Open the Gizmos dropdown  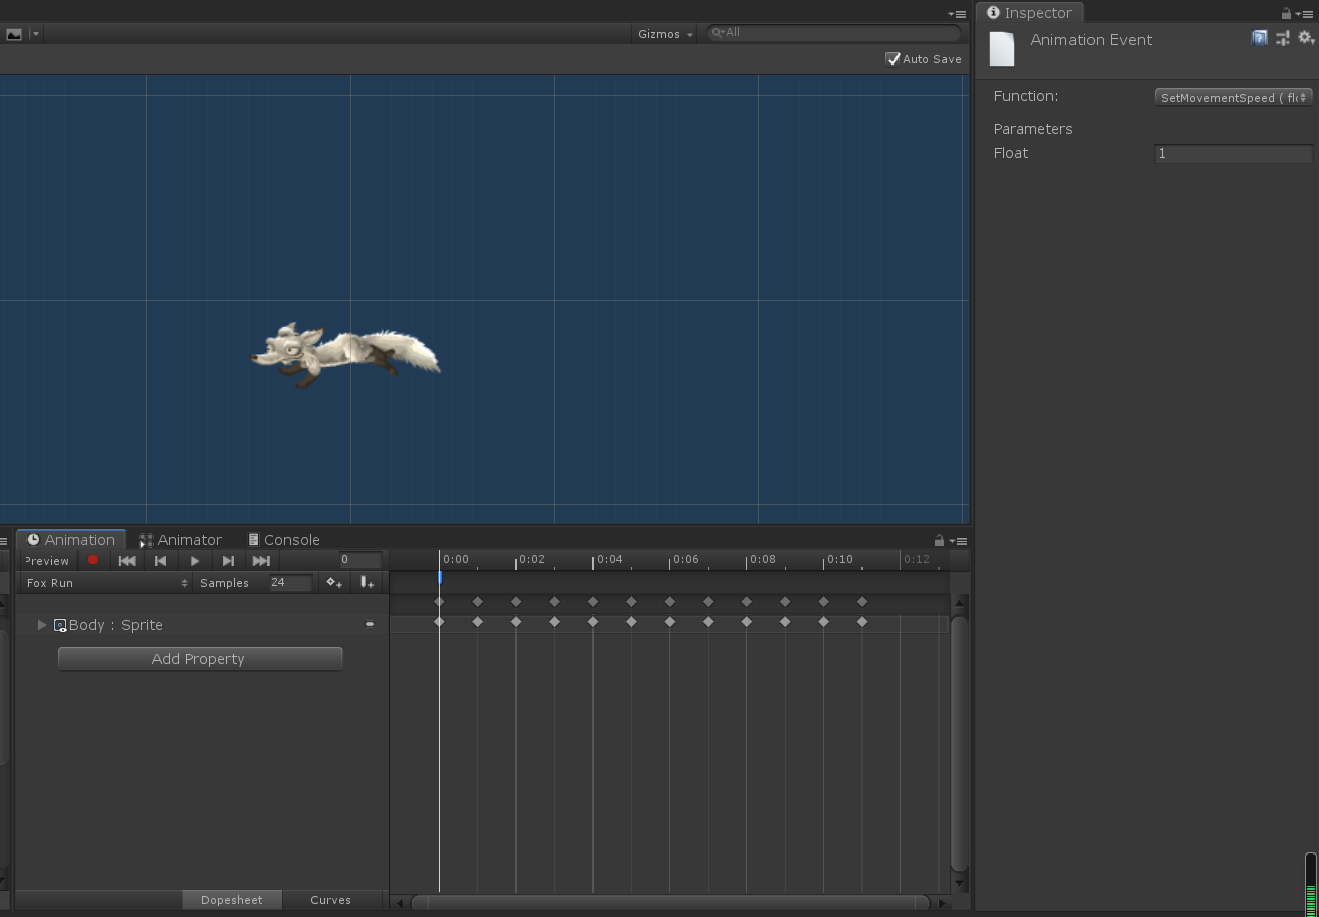pyautogui.click(x=665, y=34)
